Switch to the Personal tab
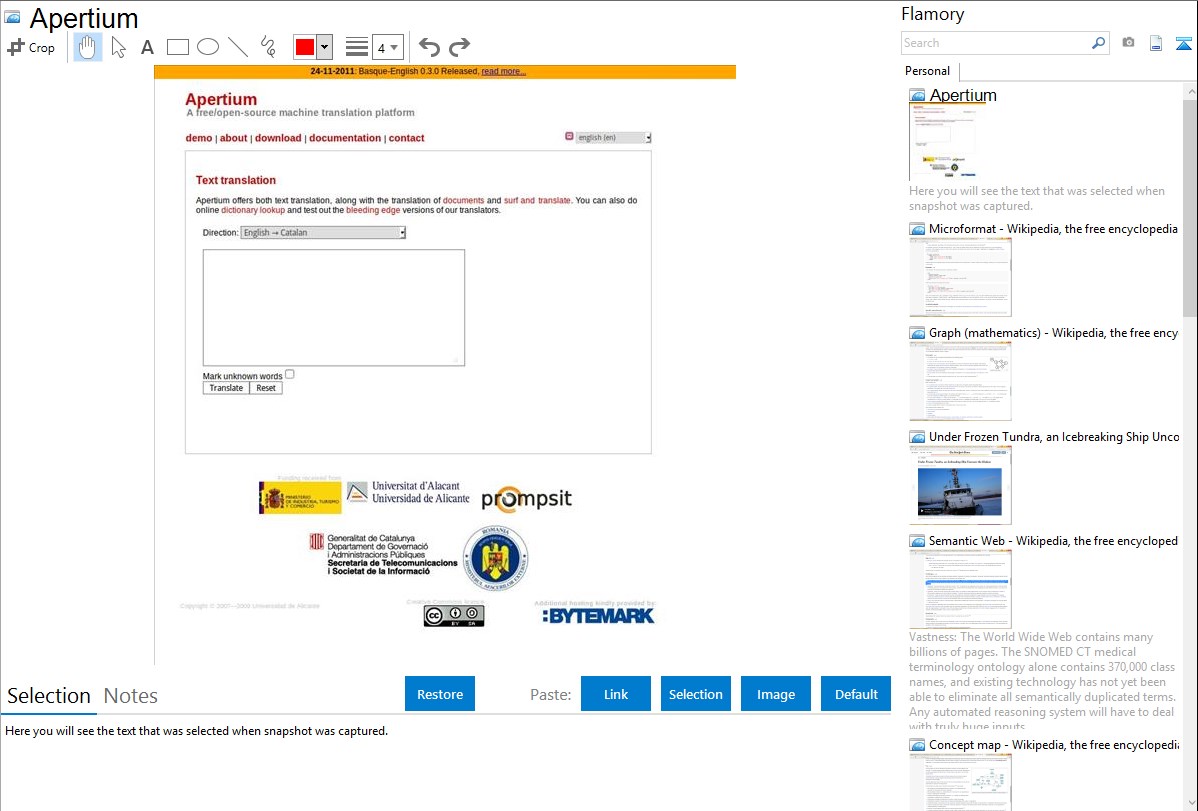 pyautogui.click(x=928, y=70)
